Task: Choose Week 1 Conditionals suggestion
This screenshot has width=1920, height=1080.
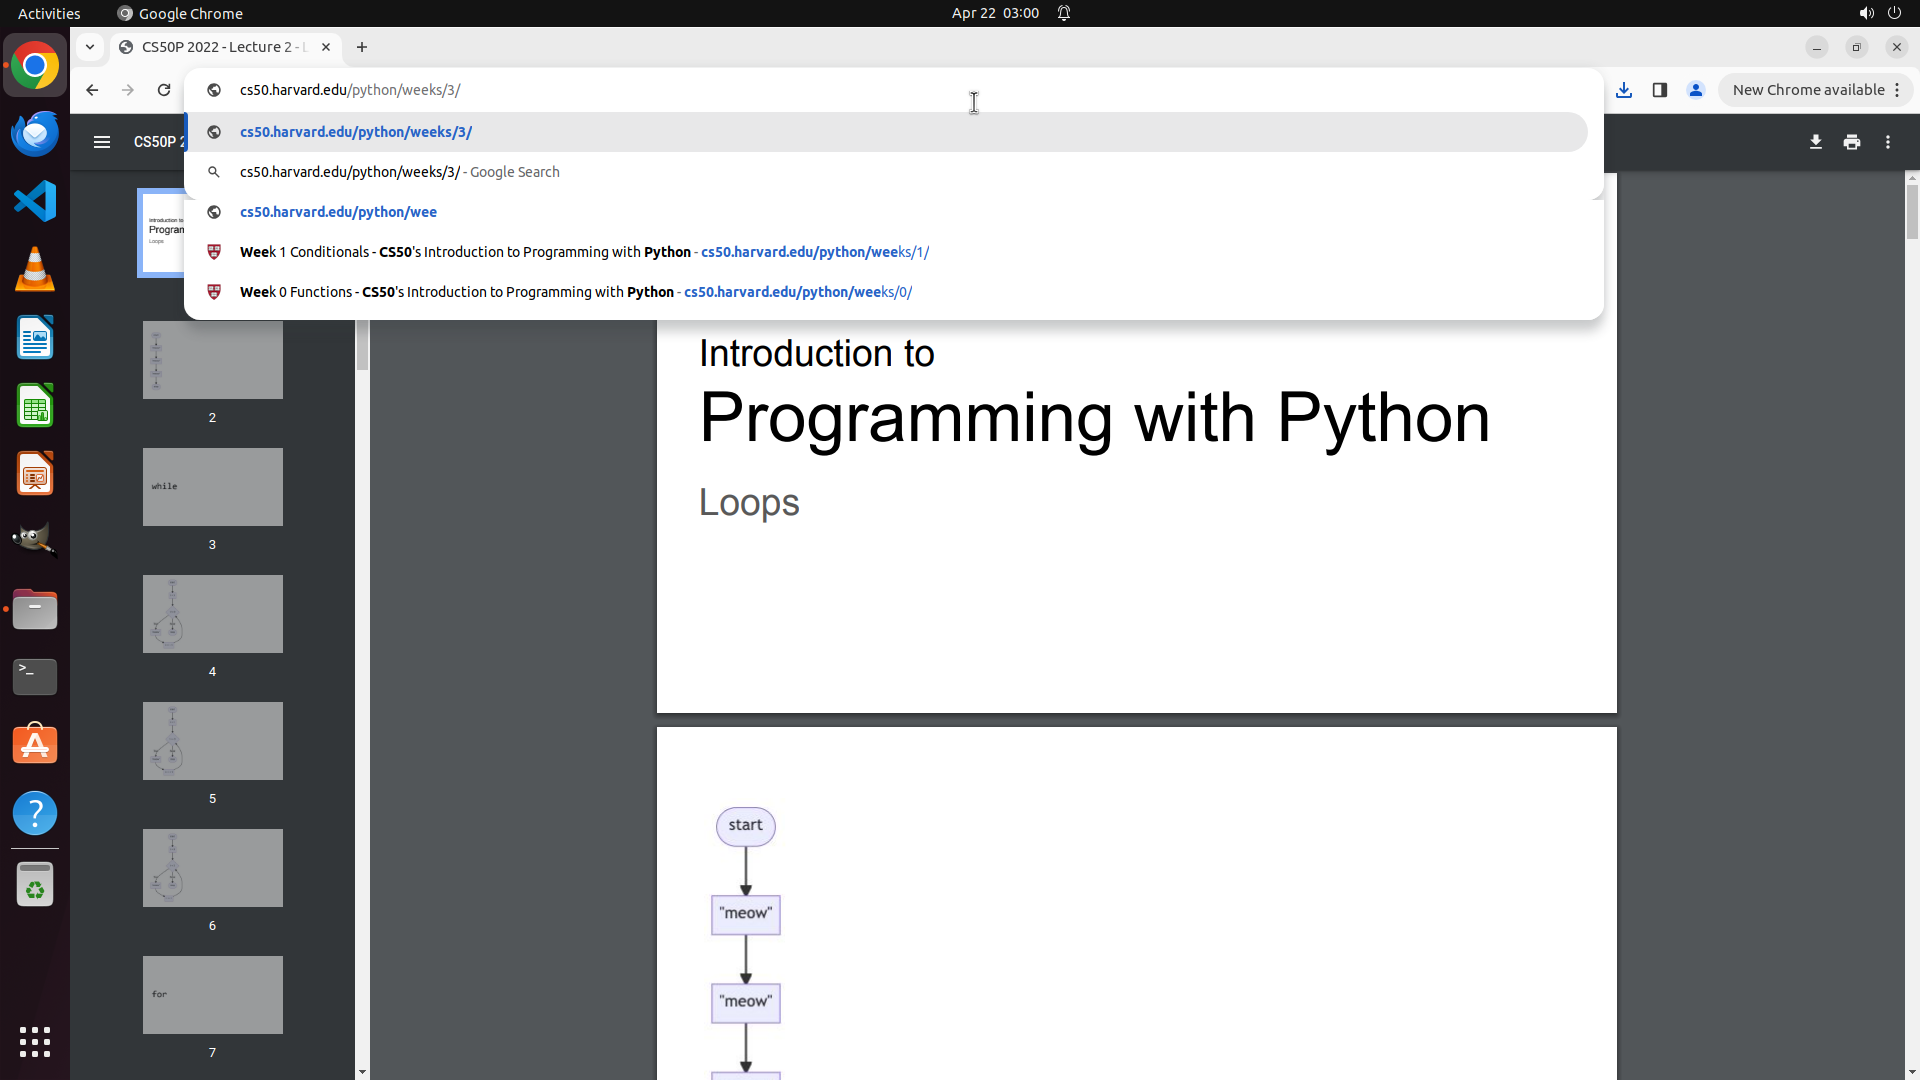Action: (x=584, y=252)
